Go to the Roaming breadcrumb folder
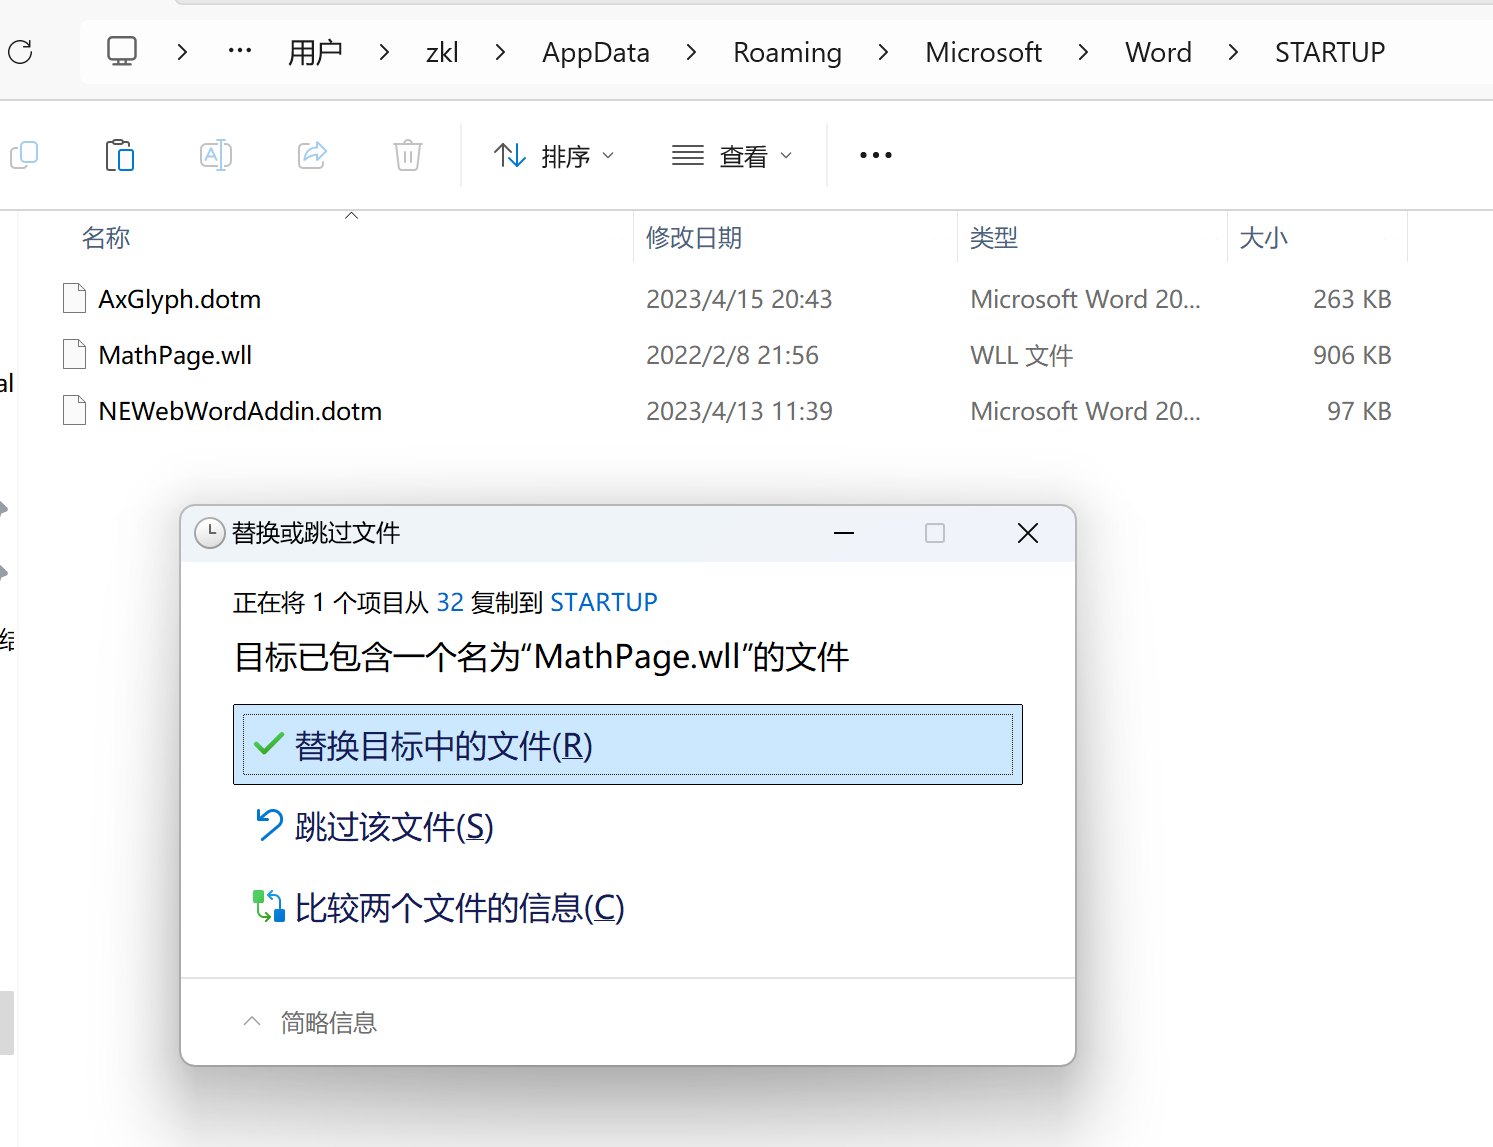 point(787,52)
